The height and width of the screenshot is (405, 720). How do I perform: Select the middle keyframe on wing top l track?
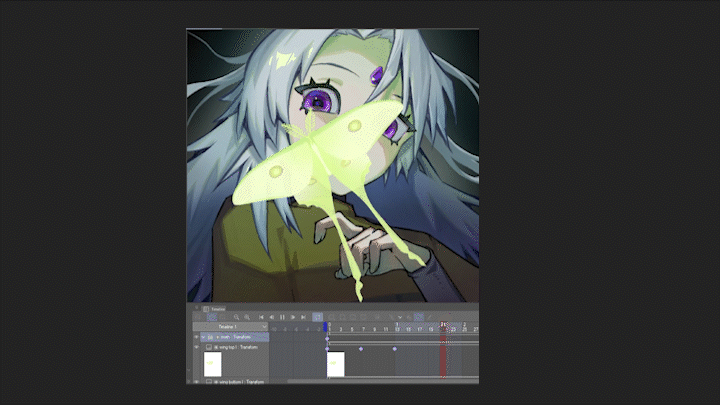pos(361,349)
